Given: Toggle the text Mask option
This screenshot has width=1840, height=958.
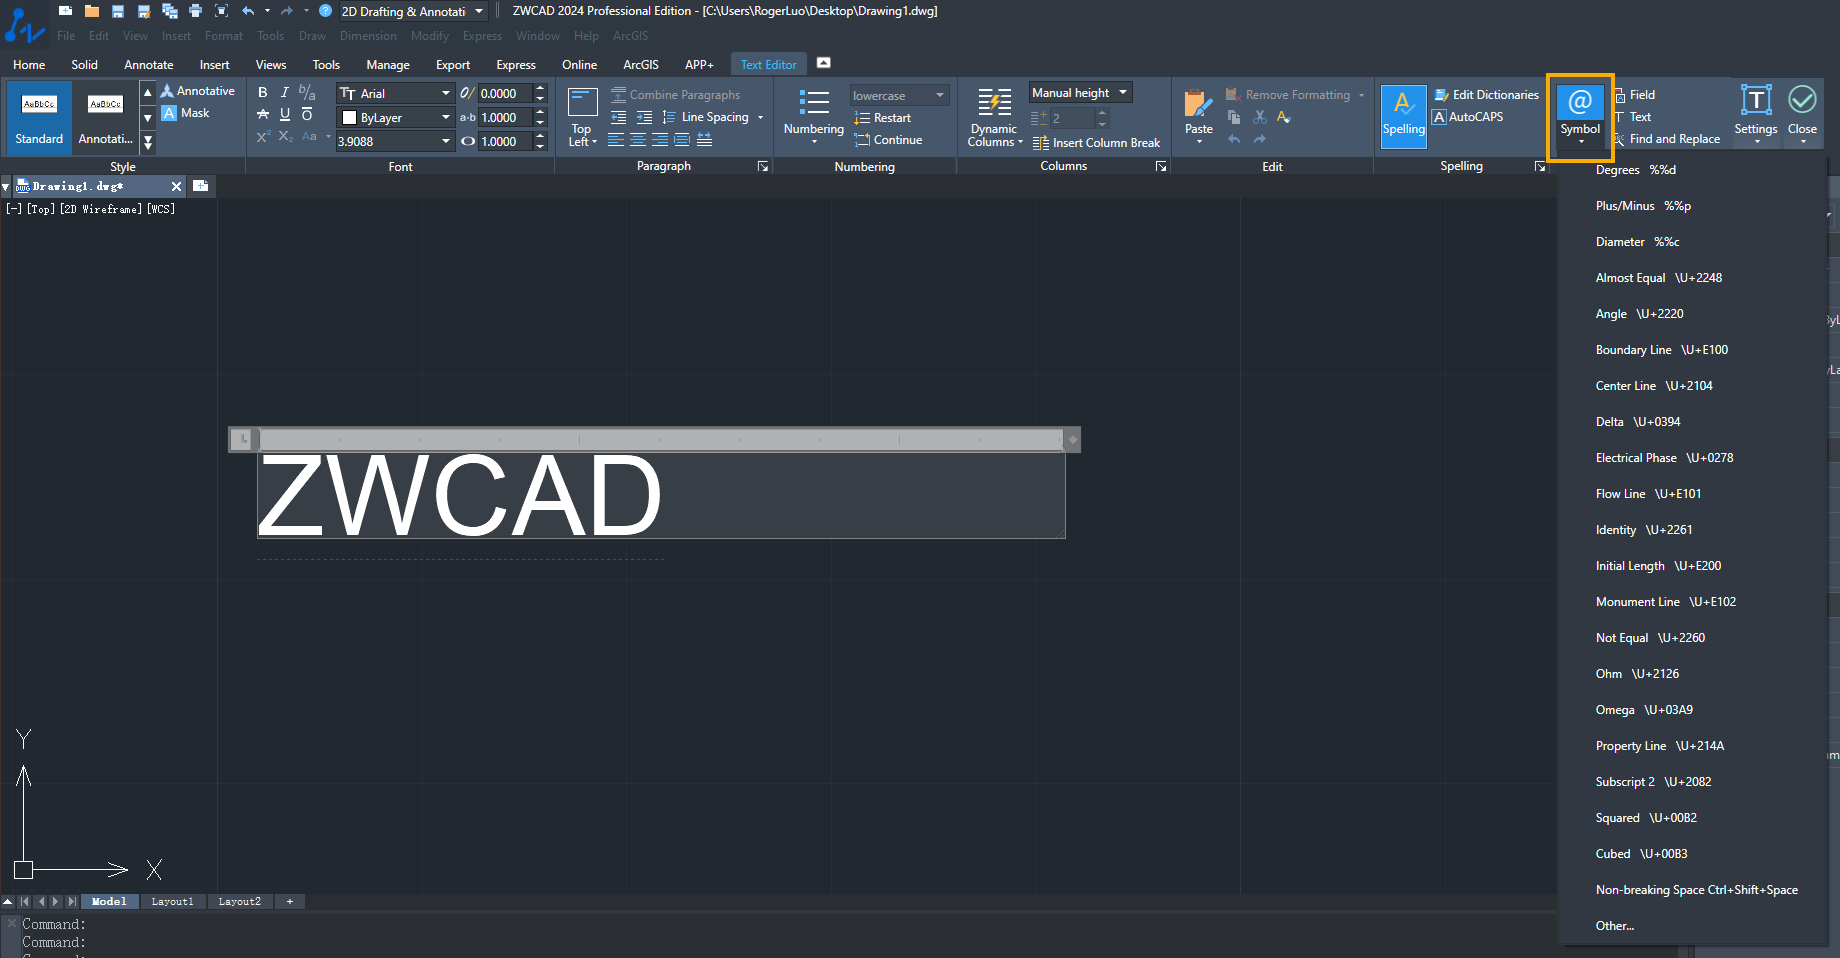Looking at the screenshot, I should coord(186,113).
